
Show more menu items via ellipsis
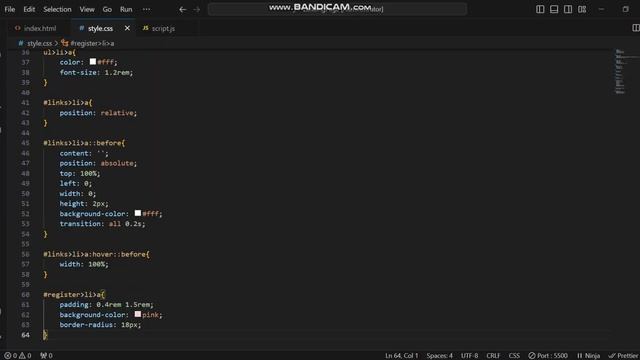point(146,9)
